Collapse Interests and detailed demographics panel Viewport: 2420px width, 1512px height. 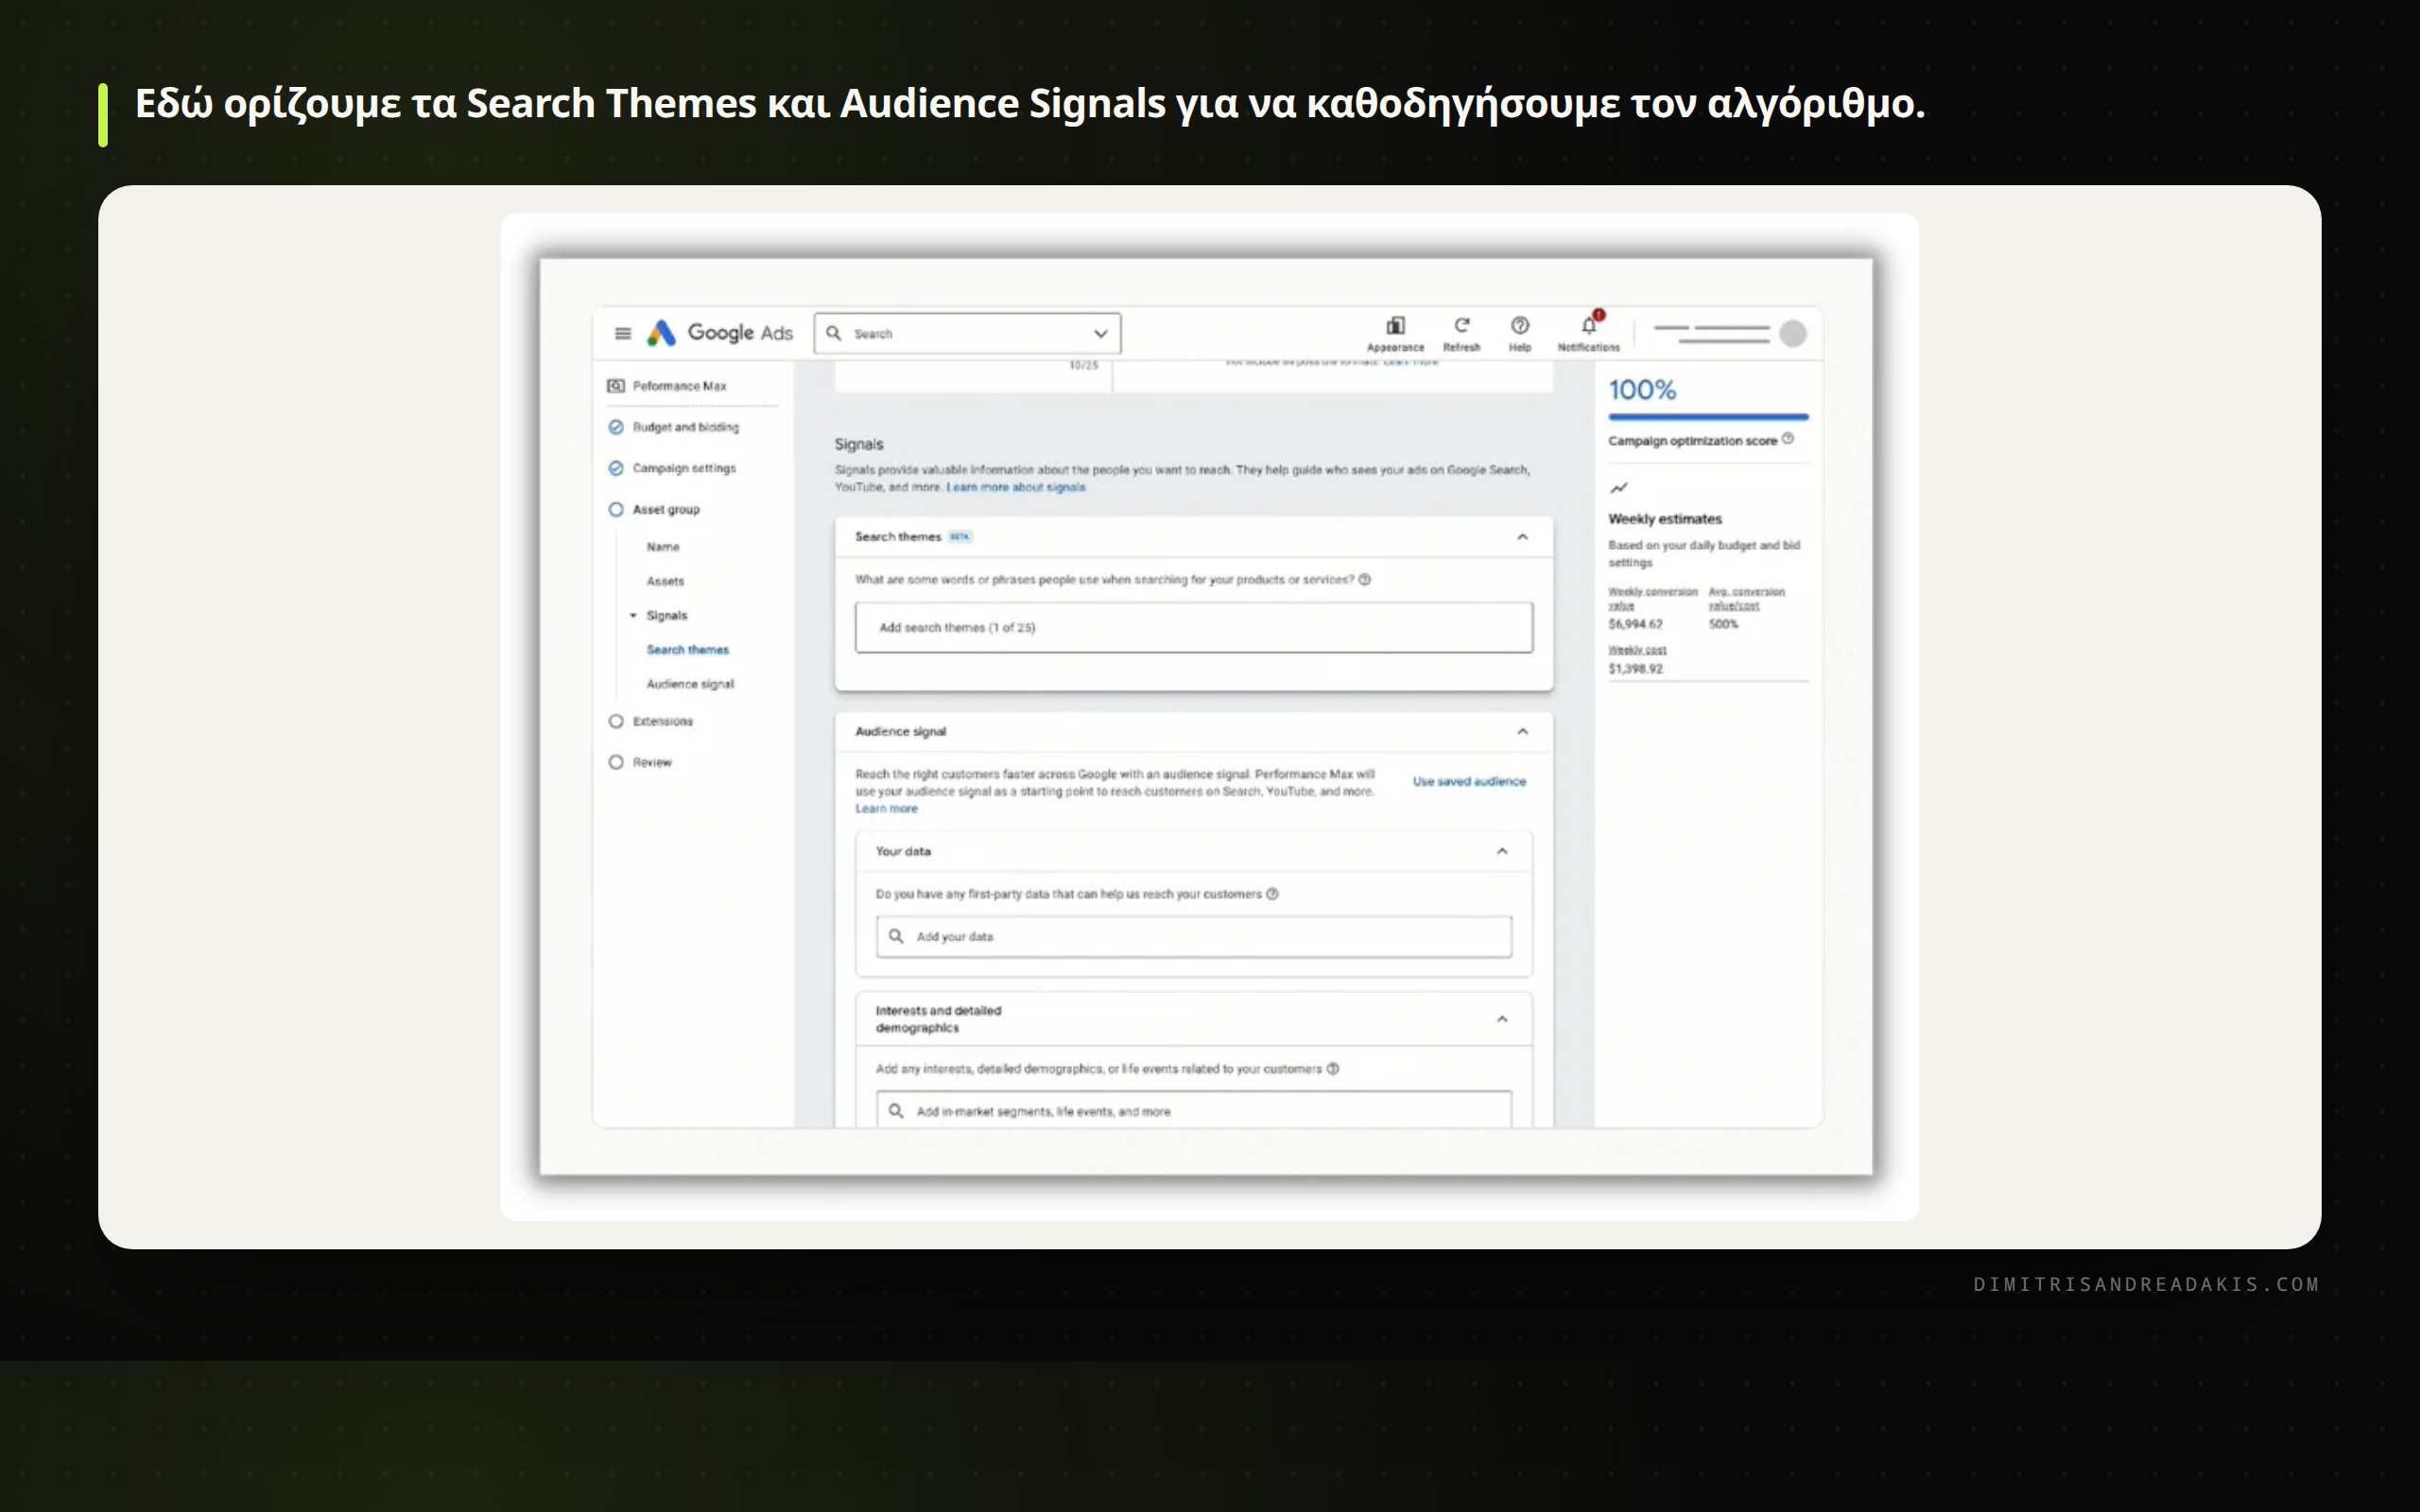[x=1501, y=1019]
